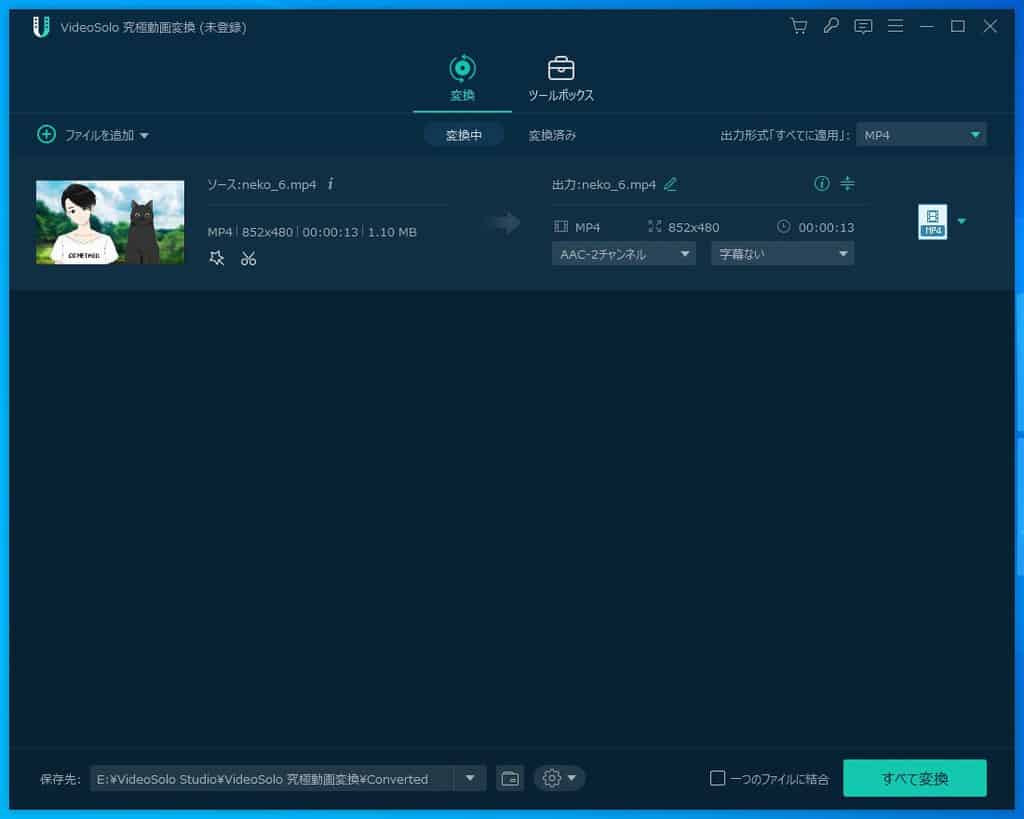
Task: Click the shopping cart purchase icon
Action: (x=798, y=27)
